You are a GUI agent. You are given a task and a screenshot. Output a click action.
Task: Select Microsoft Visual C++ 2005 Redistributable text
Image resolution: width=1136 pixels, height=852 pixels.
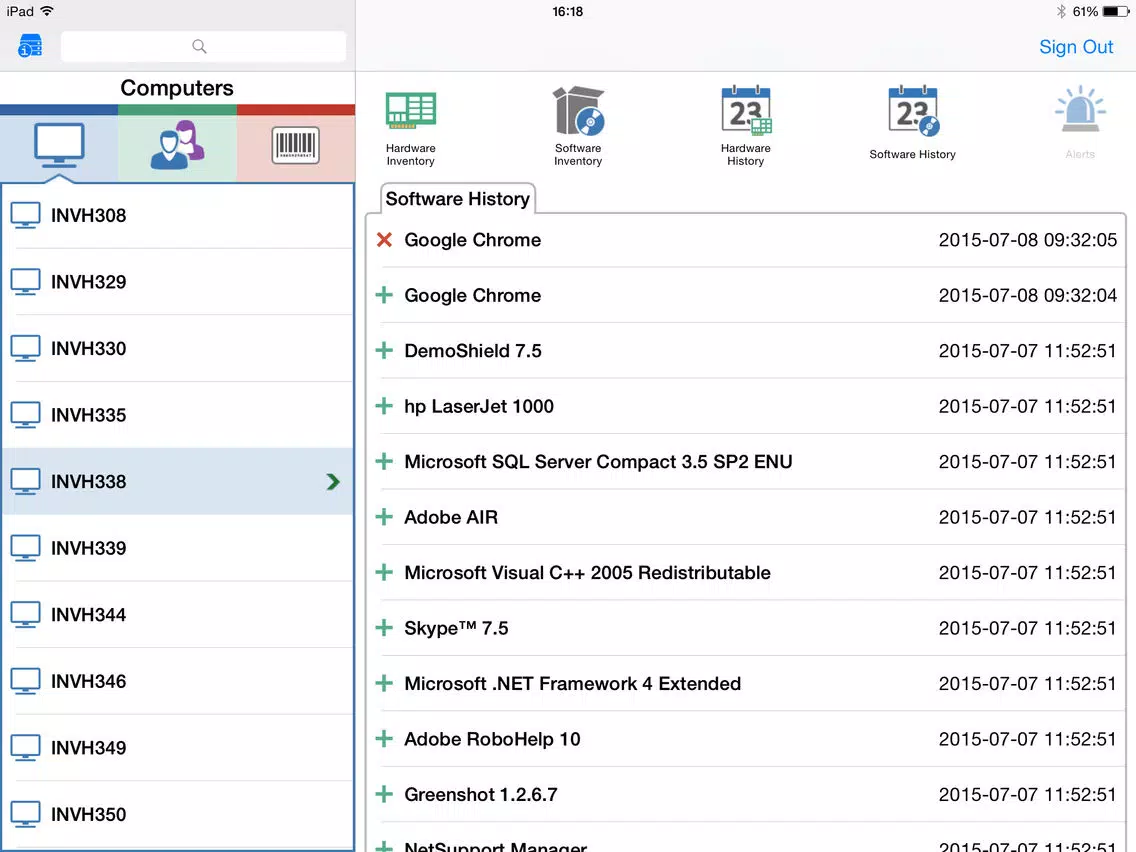tap(588, 572)
